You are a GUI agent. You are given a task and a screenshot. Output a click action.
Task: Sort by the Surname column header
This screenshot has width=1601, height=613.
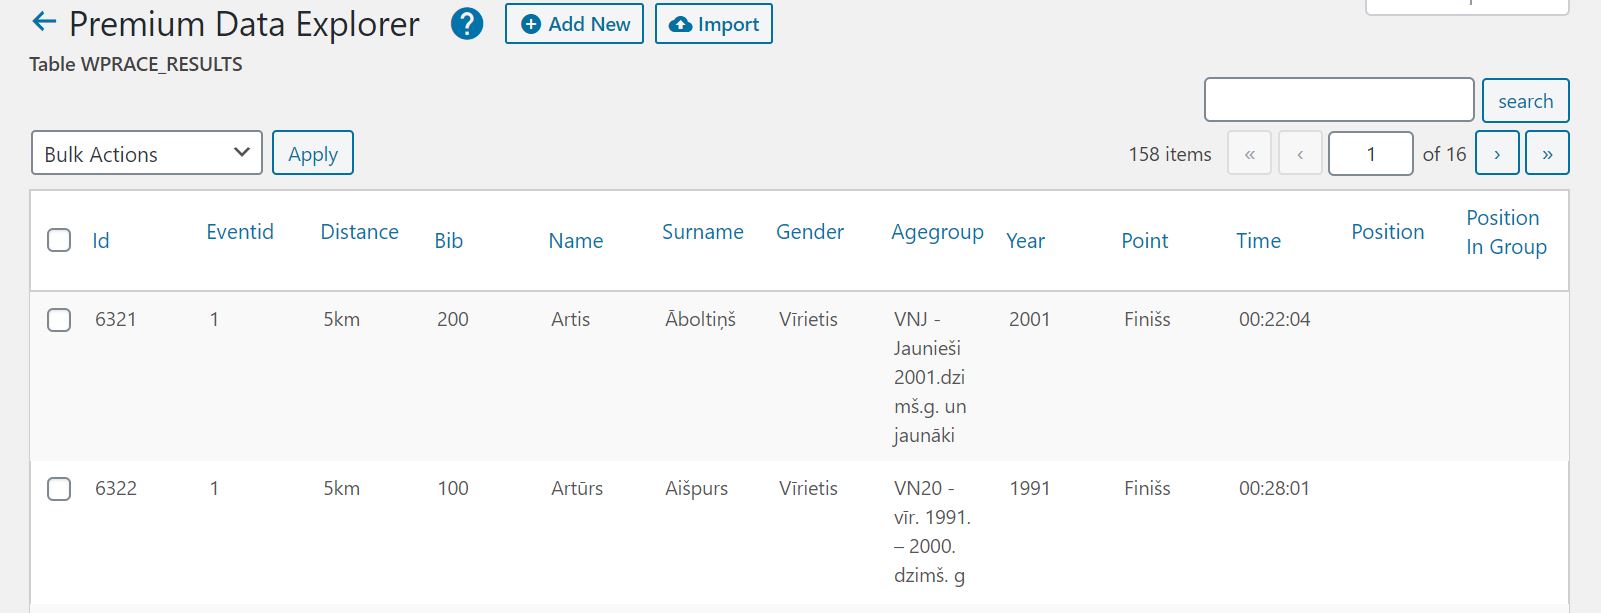703,232
